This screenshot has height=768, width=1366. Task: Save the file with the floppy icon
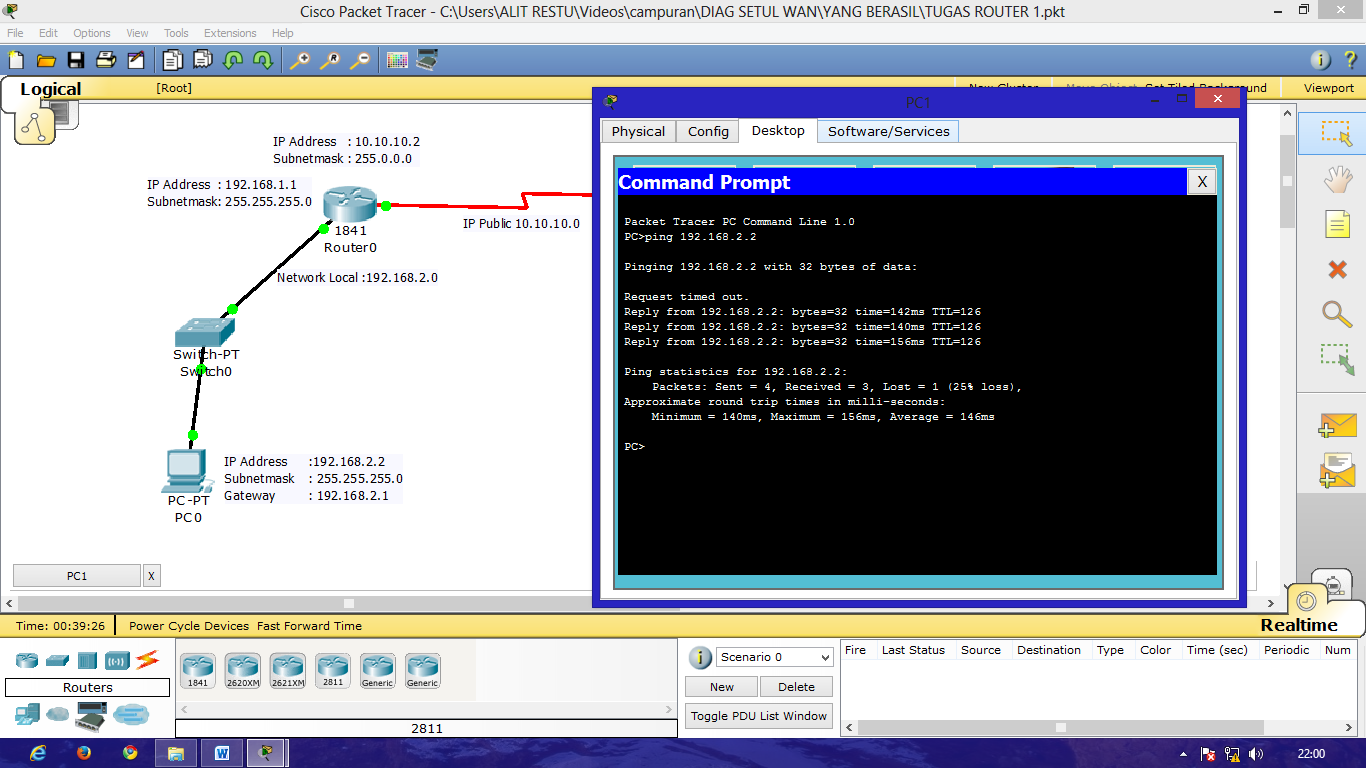(76, 60)
